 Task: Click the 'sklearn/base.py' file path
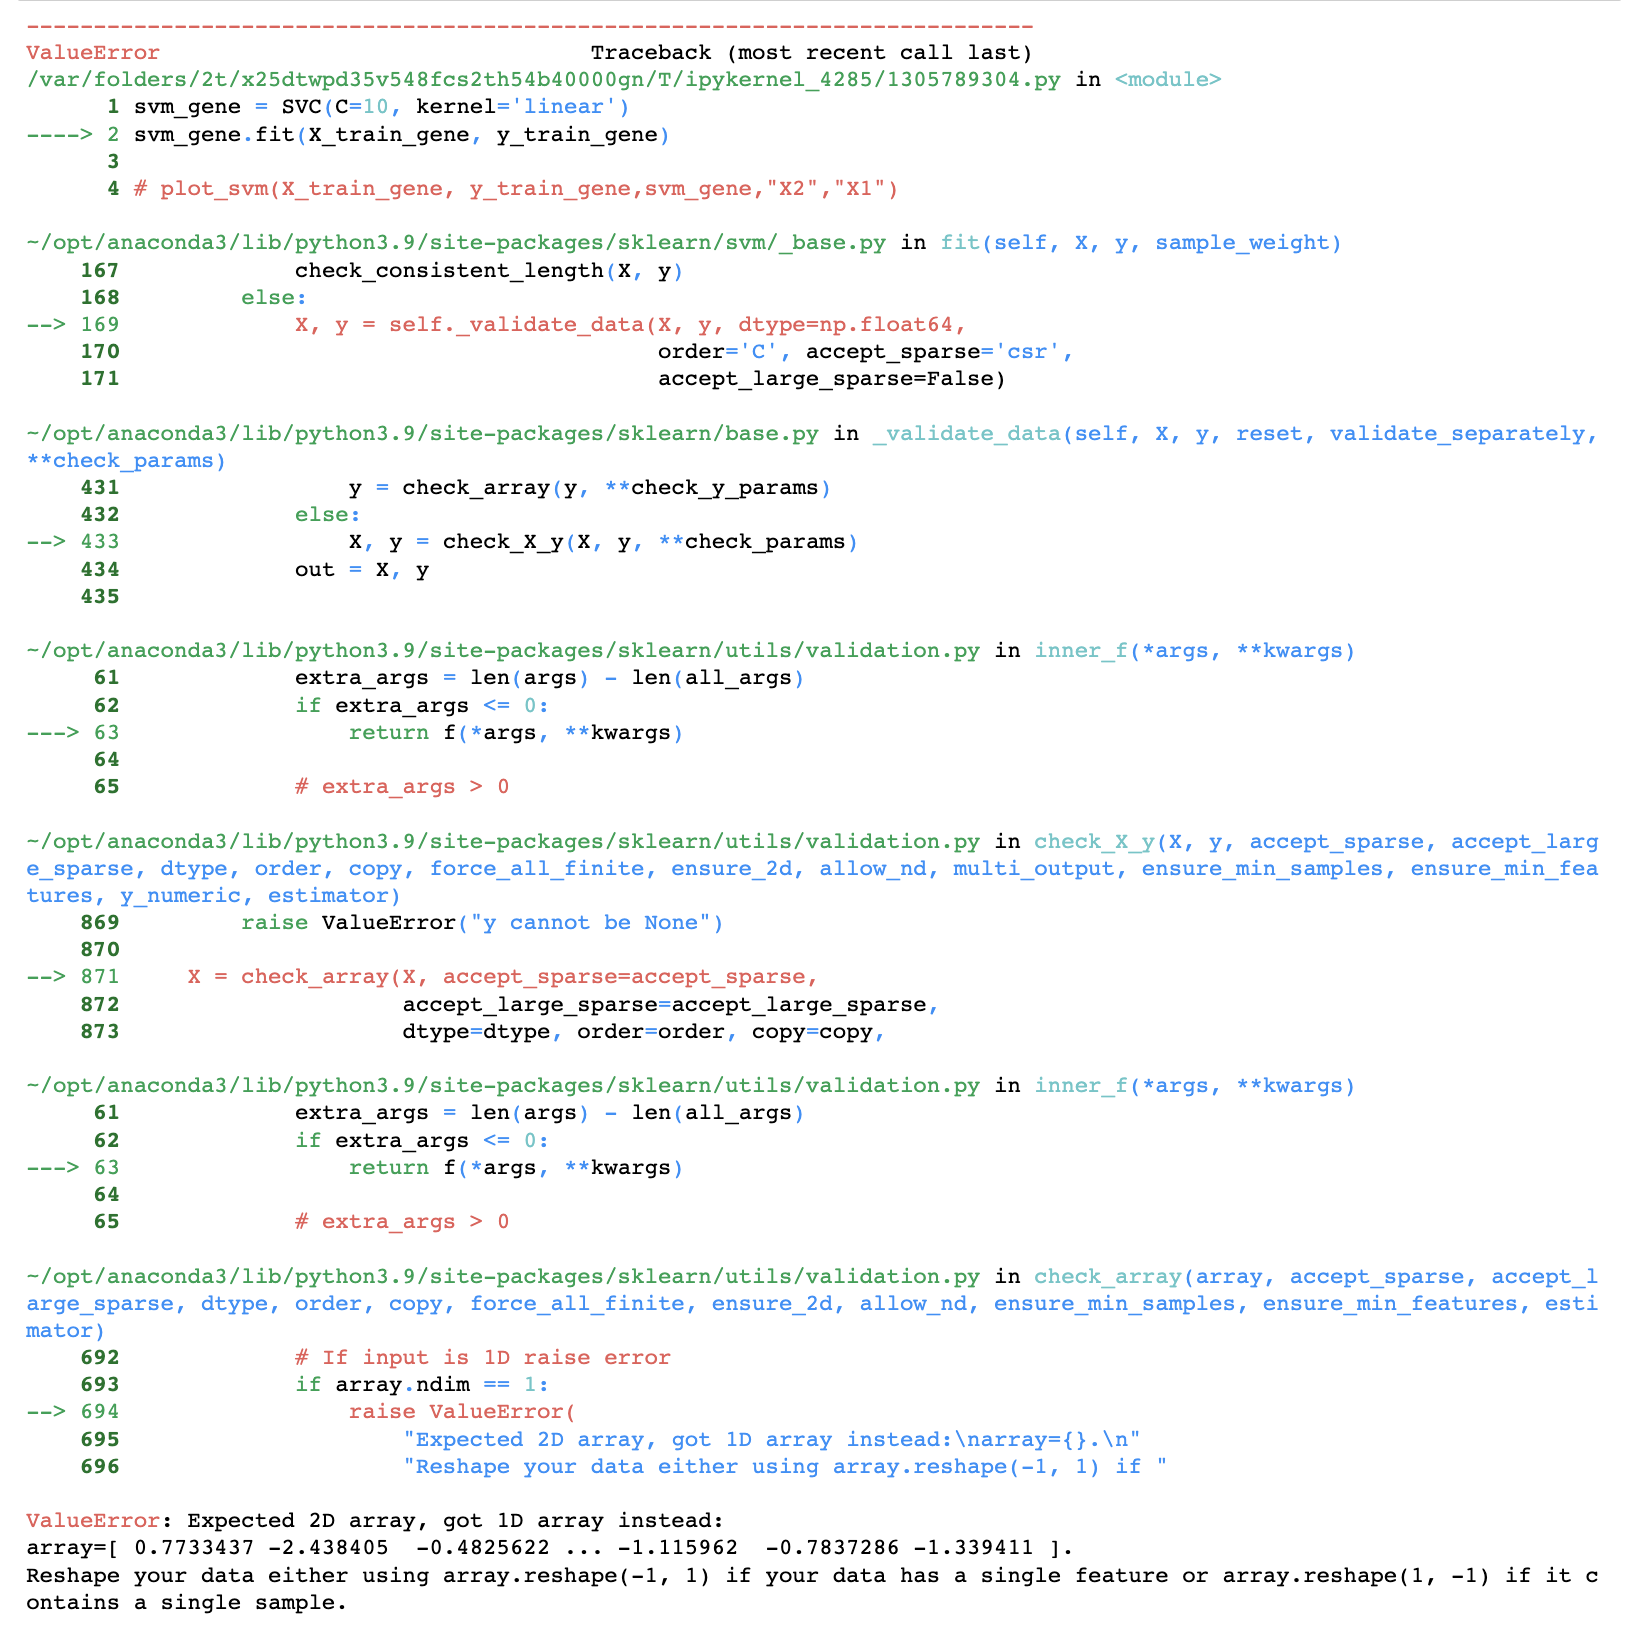tap(422, 434)
